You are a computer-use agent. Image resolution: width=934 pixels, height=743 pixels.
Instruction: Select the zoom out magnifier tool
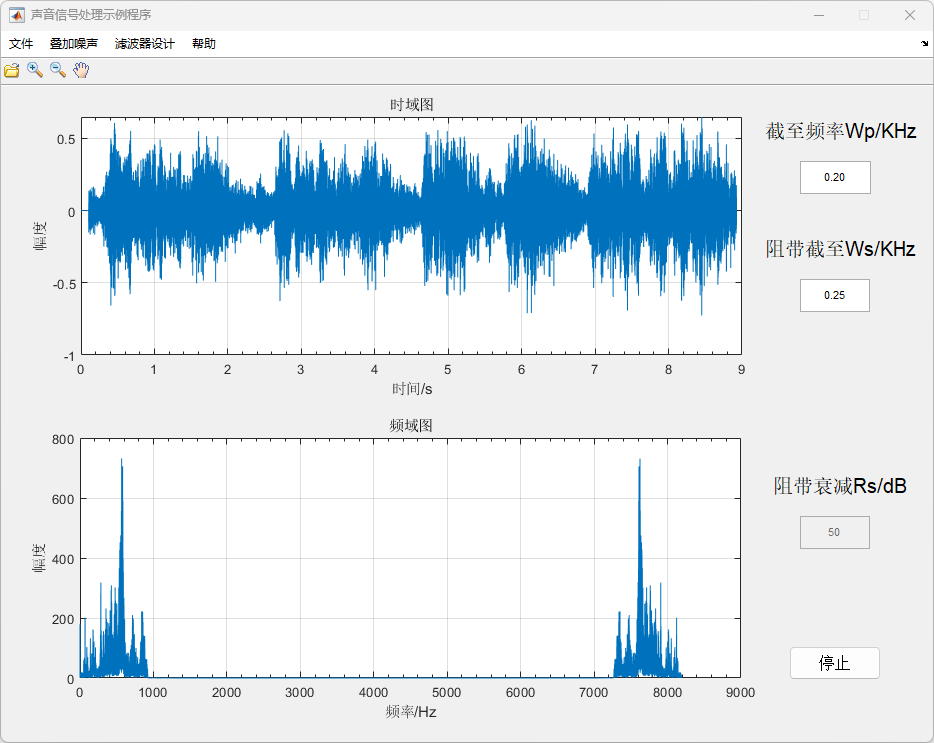pos(58,70)
